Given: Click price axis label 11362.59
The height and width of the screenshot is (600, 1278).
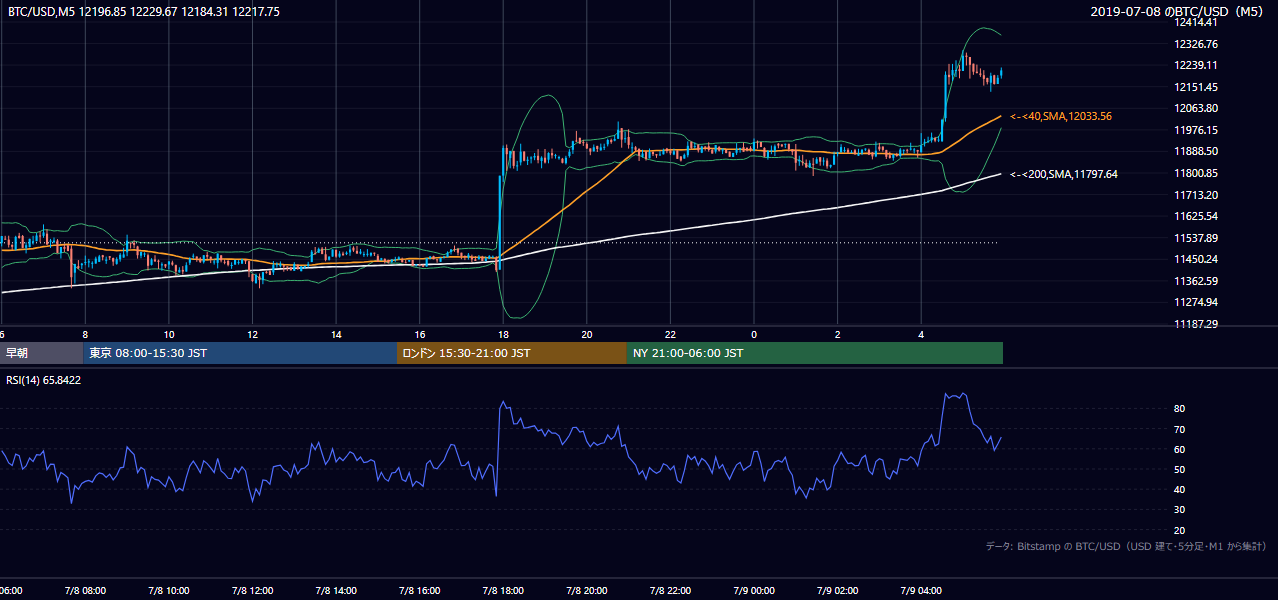Looking at the screenshot, I should (1195, 281).
